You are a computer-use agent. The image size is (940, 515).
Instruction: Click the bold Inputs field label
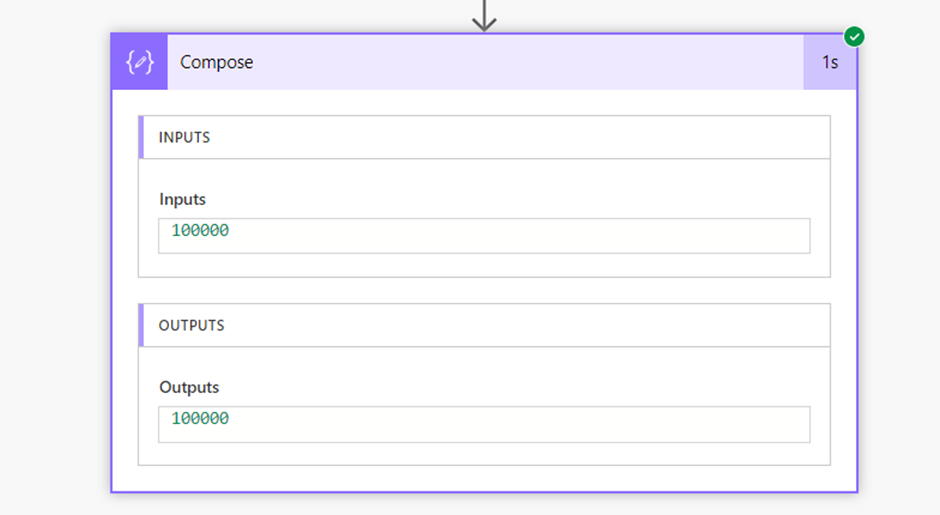tap(182, 199)
